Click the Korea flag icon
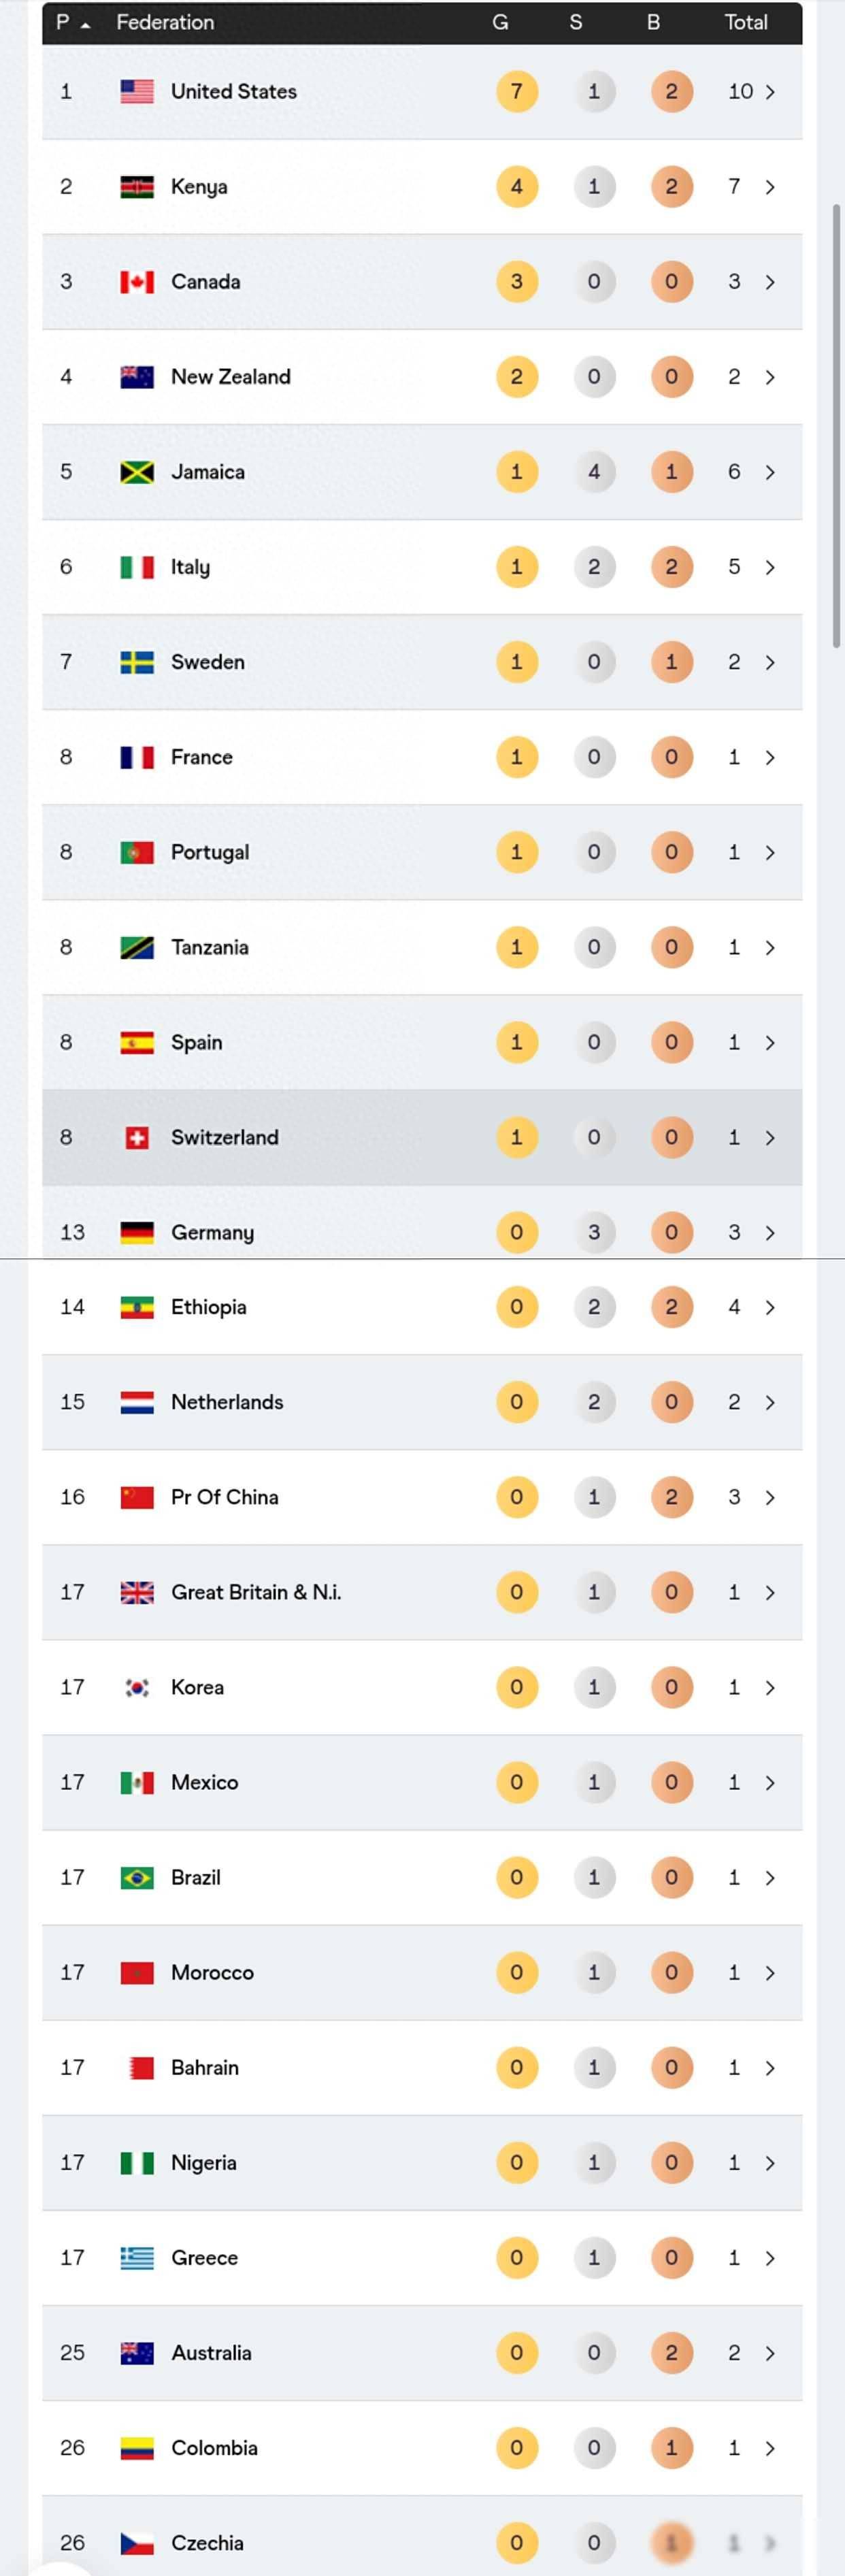Image resolution: width=845 pixels, height=2576 pixels. (137, 1687)
